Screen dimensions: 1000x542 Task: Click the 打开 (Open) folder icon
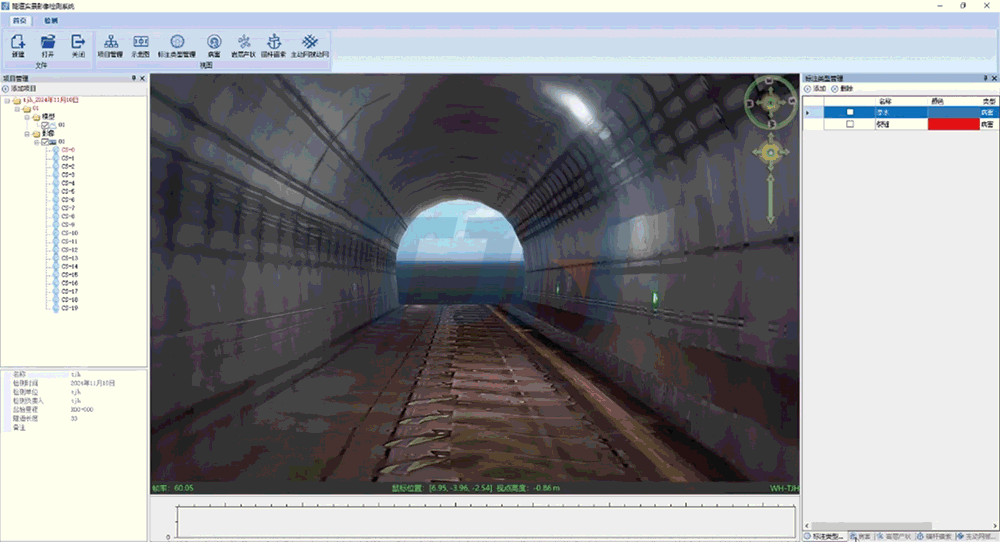click(48, 43)
